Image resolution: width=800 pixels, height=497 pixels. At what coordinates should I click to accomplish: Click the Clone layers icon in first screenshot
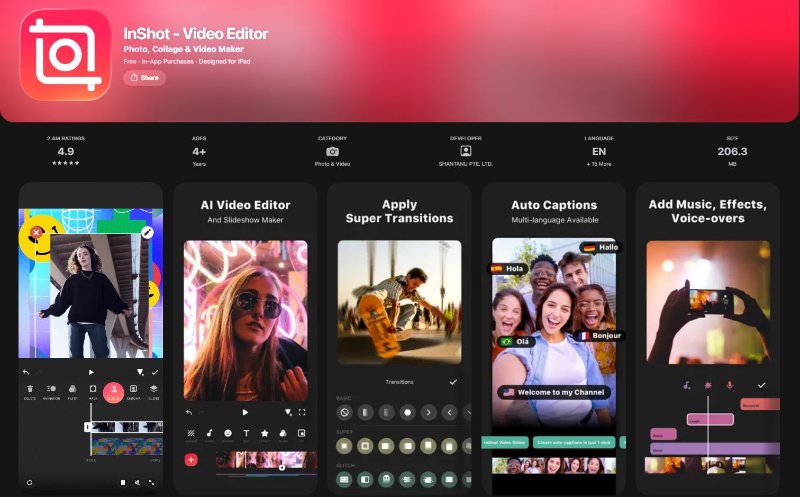[154, 389]
